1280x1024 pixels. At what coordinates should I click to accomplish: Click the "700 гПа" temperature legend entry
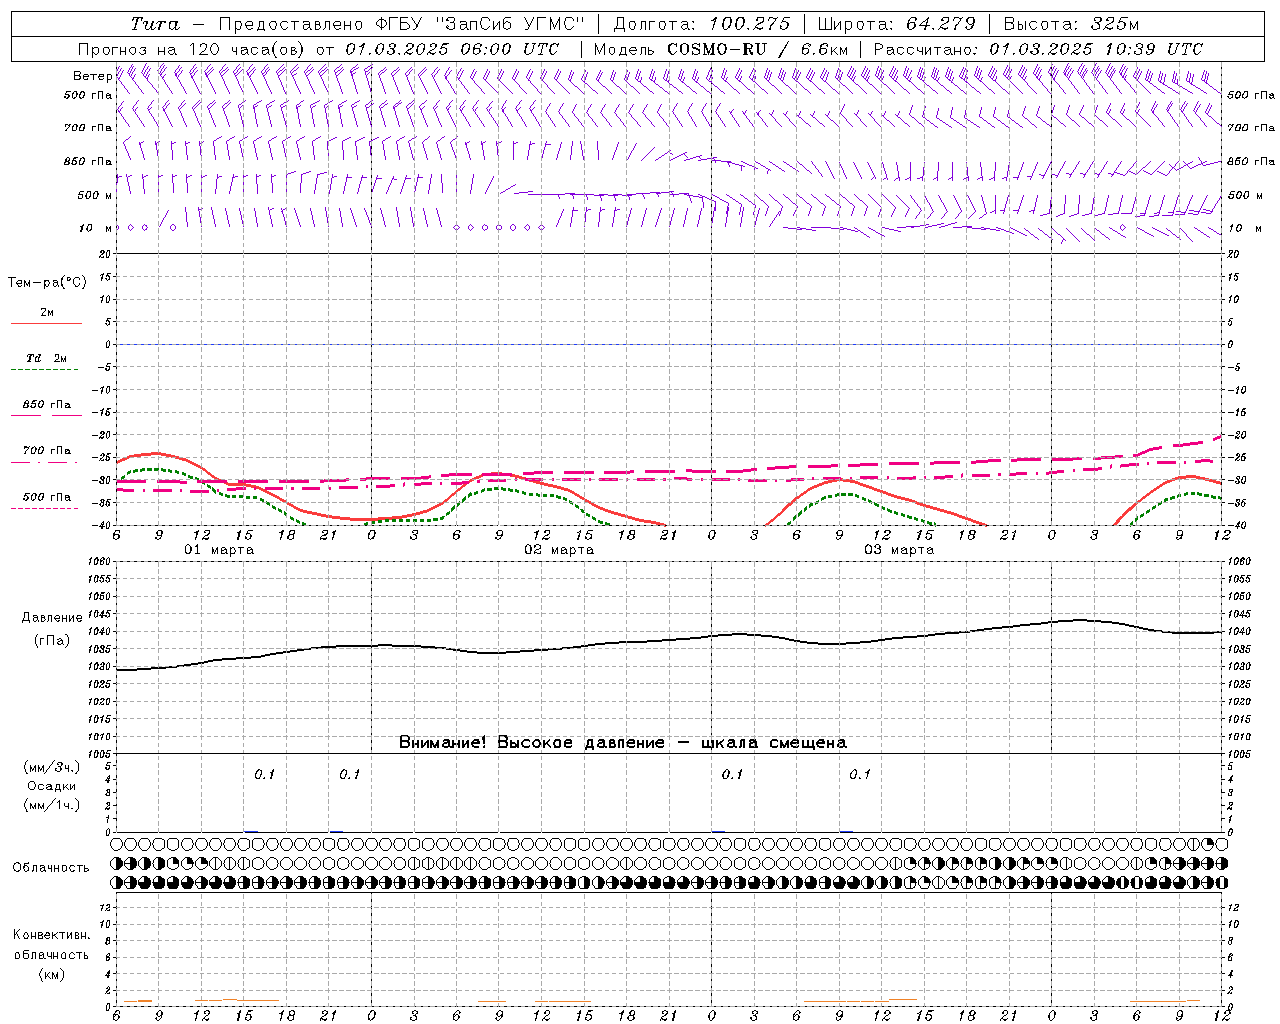click(46, 450)
